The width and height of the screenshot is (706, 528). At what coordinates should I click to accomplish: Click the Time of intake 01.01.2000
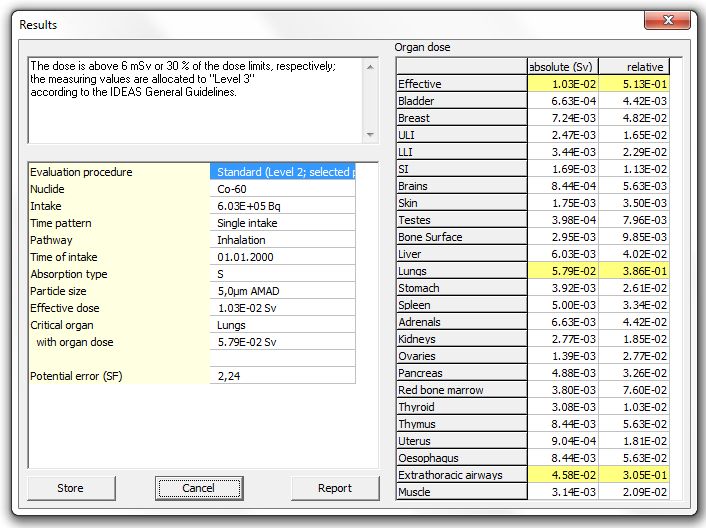point(283,257)
